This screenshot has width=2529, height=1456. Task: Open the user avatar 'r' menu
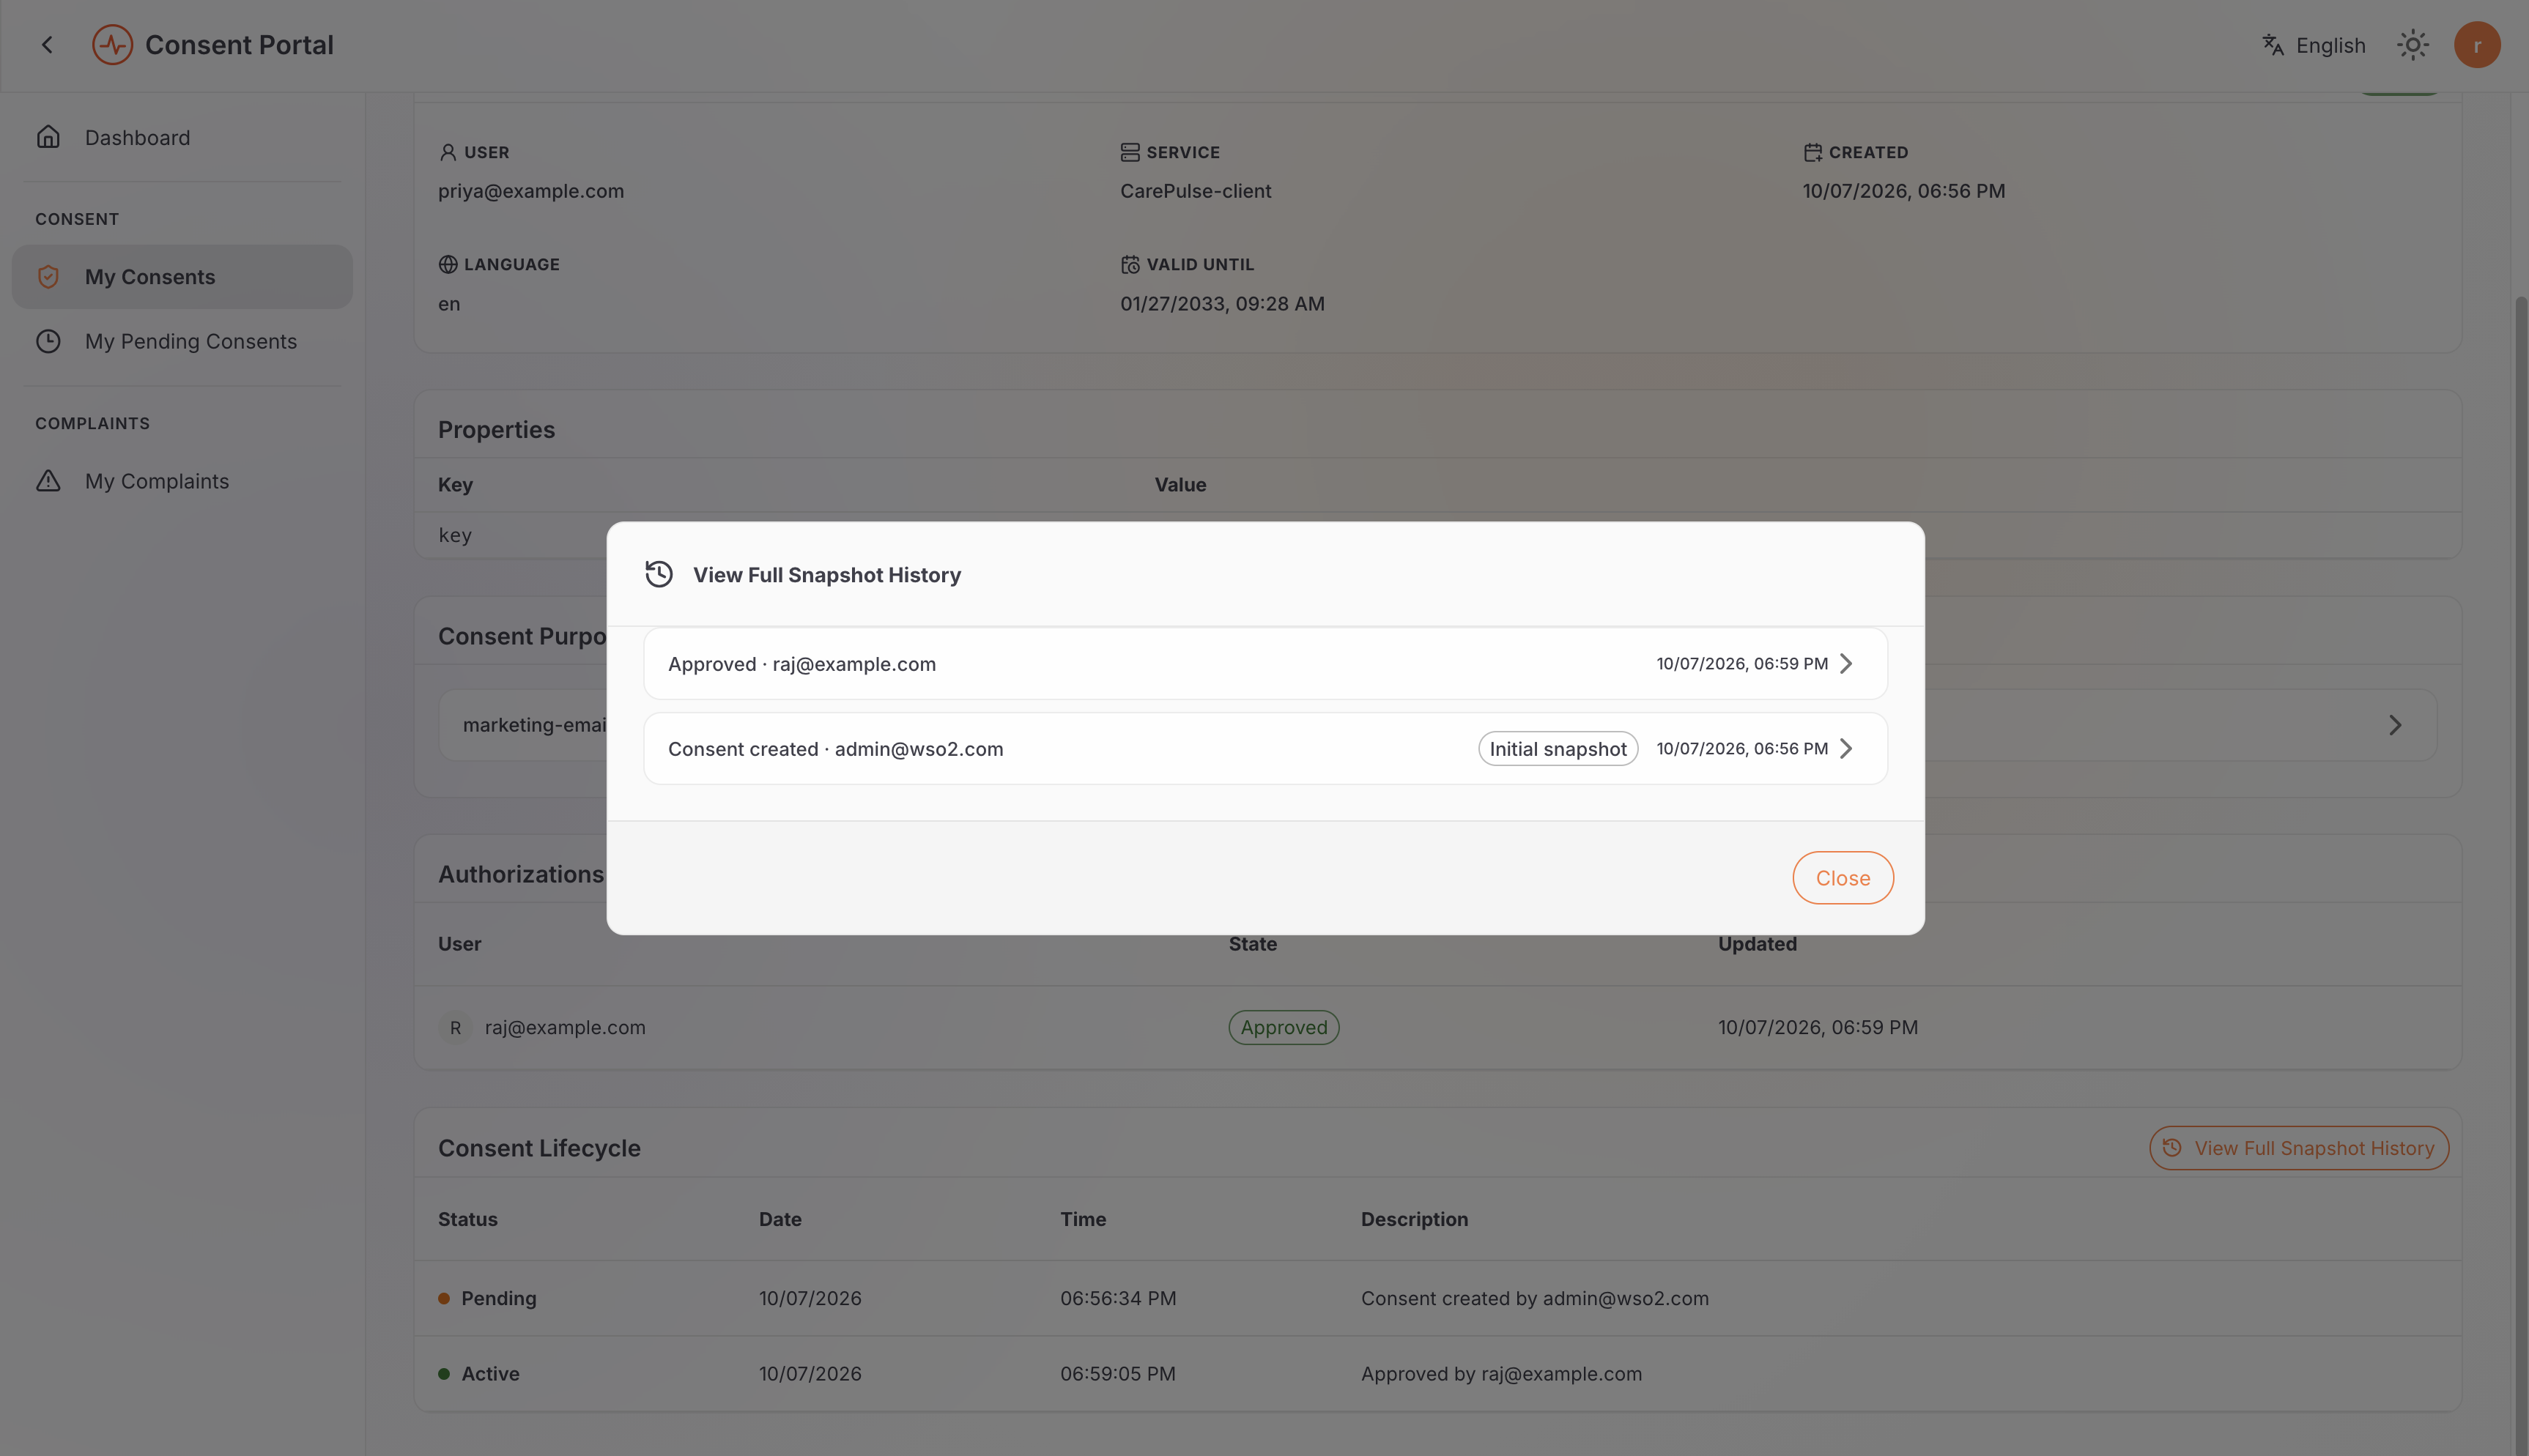pyautogui.click(x=2476, y=45)
